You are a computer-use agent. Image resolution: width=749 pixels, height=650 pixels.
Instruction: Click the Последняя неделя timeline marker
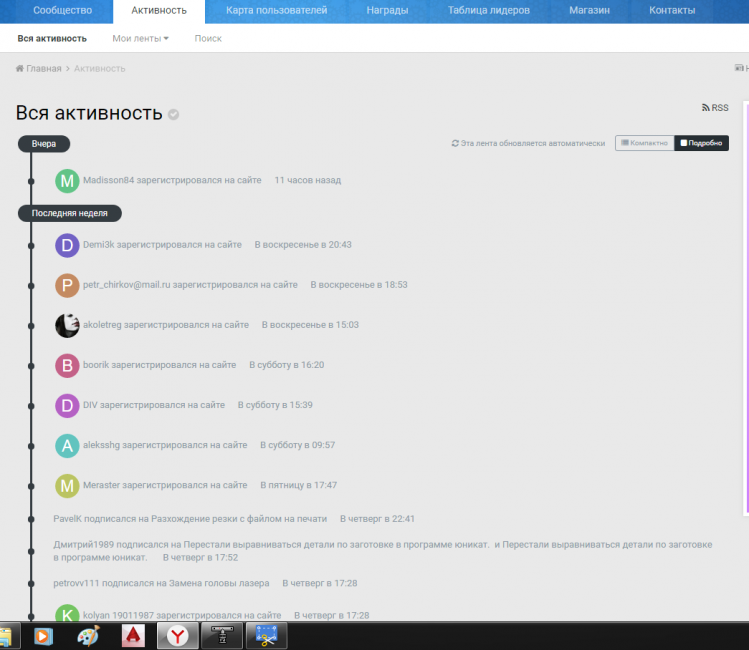click(x=69, y=213)
